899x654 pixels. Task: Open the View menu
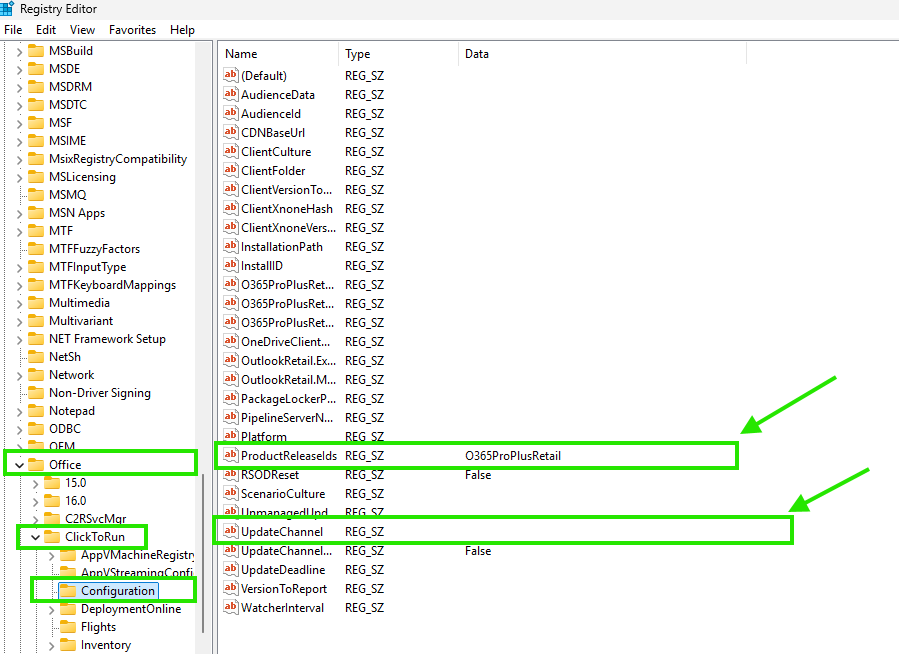click(82, 30)
